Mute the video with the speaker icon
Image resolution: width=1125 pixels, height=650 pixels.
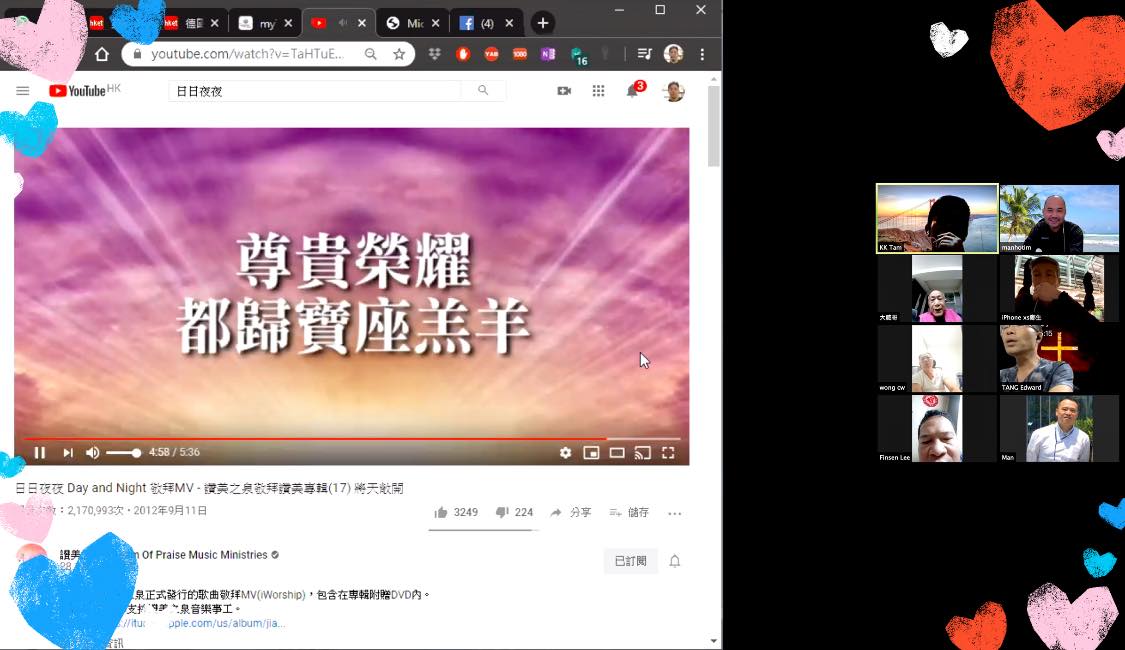click(93, 453)
